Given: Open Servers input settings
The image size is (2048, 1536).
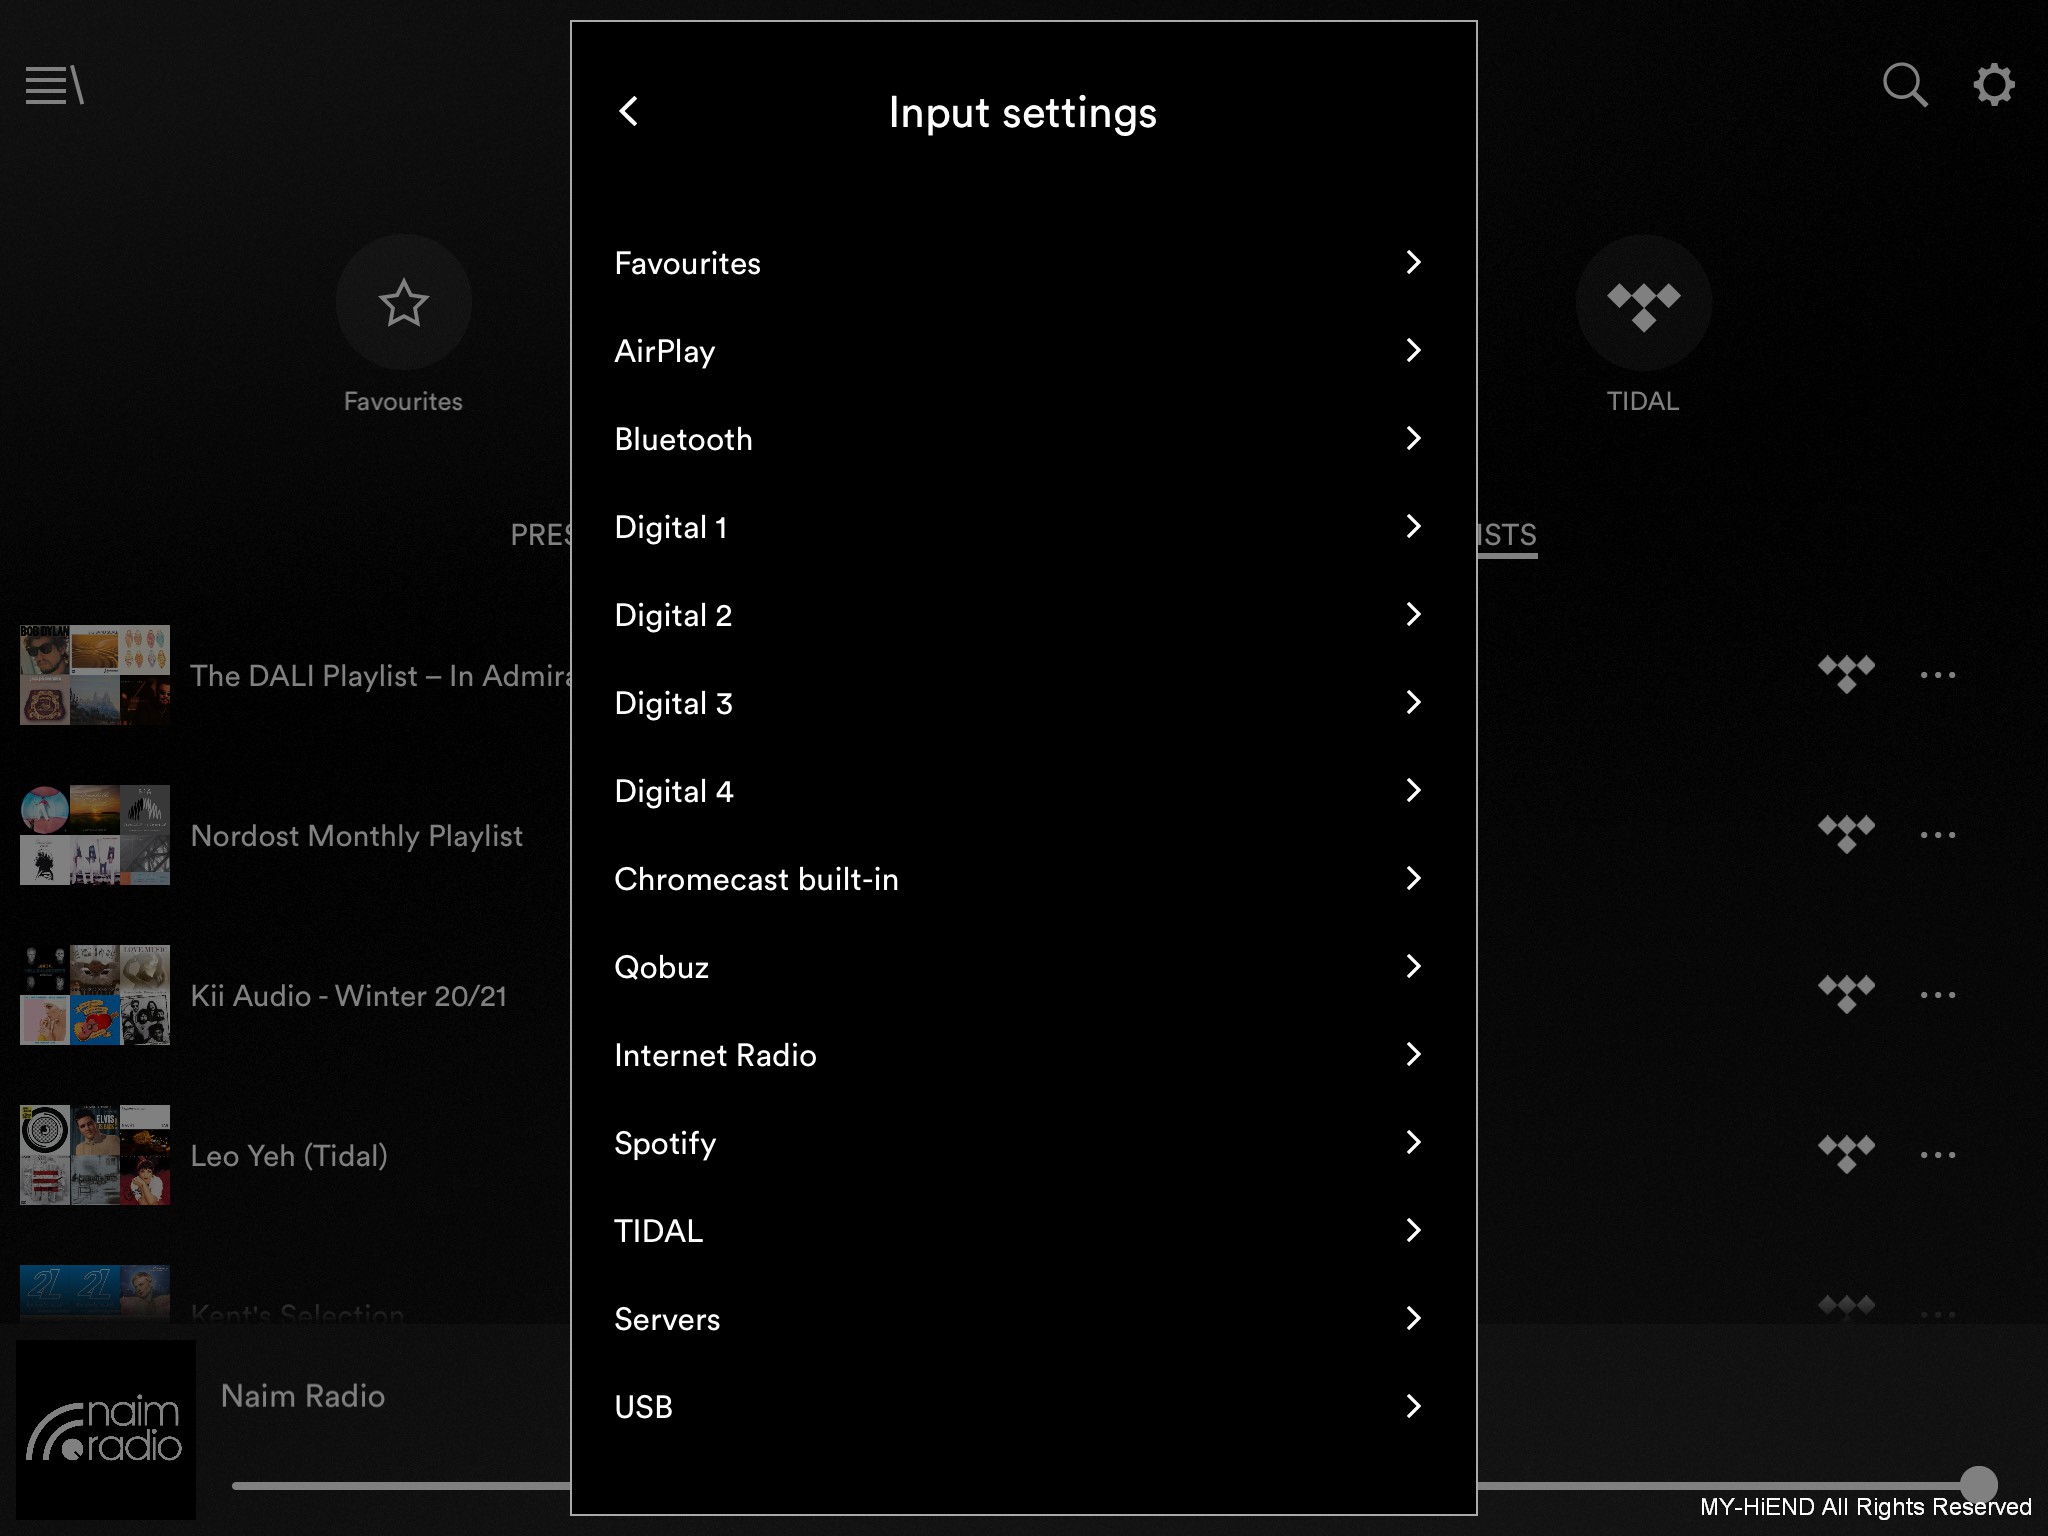Looking at the screenshot, I should (1023, 1319).
